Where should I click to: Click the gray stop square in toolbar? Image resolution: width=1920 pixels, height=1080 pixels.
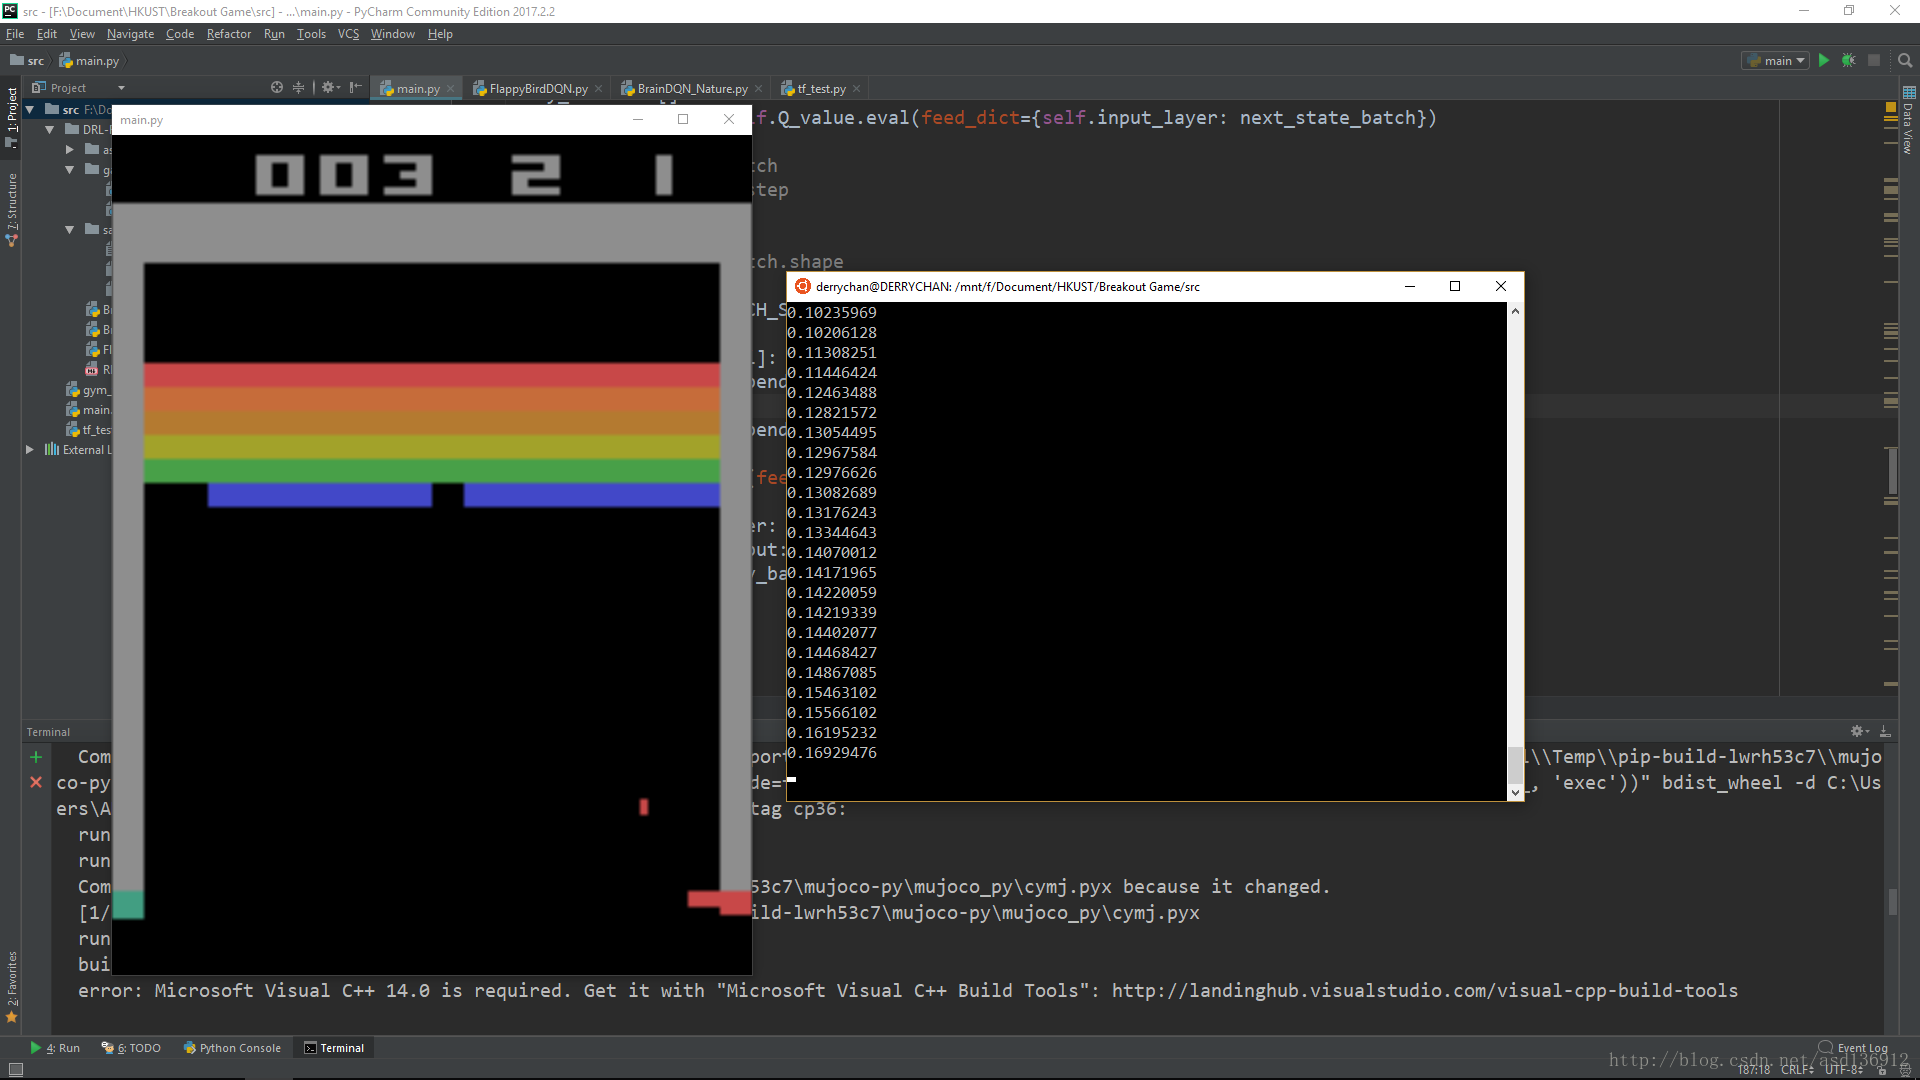tap(1874, 61)
